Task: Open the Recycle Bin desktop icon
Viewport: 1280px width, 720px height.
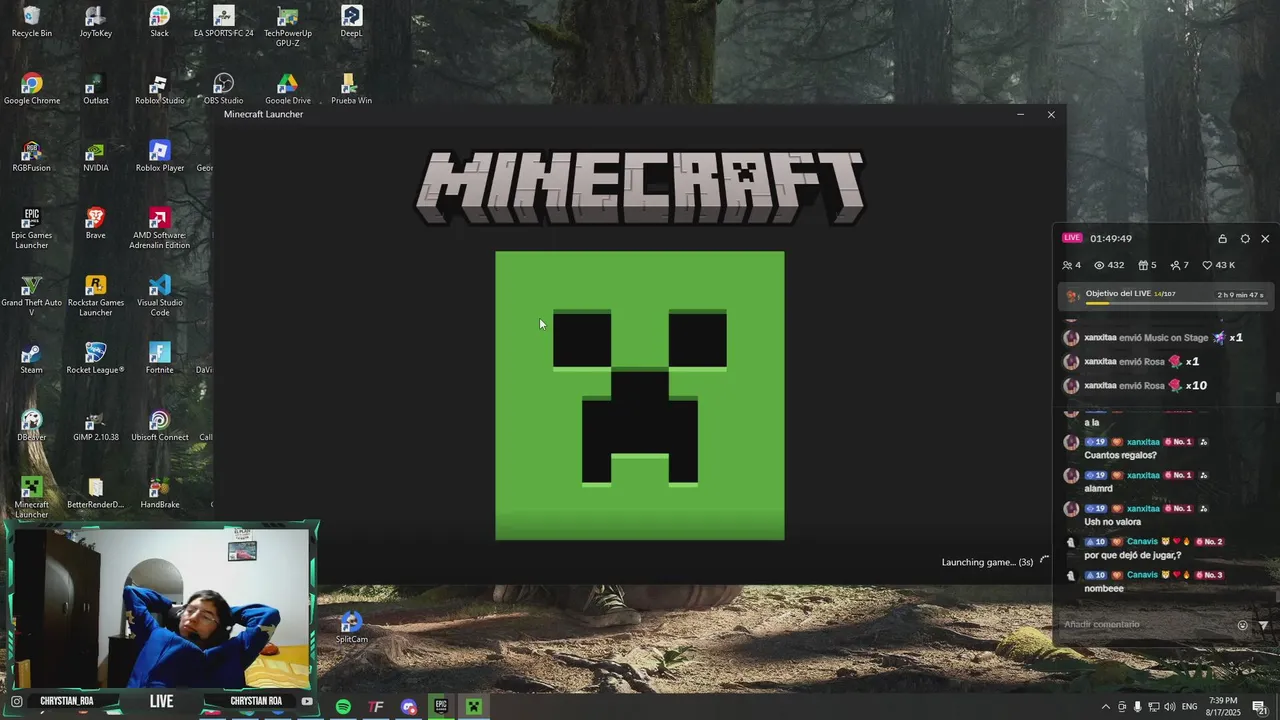Action: (x=31, y=21)
